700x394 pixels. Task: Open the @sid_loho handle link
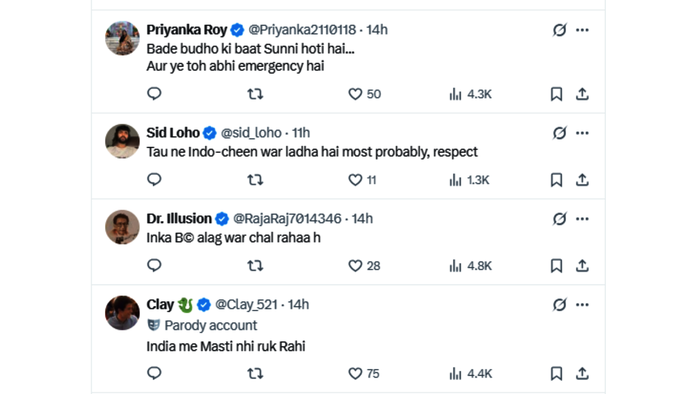pos(251,133)
